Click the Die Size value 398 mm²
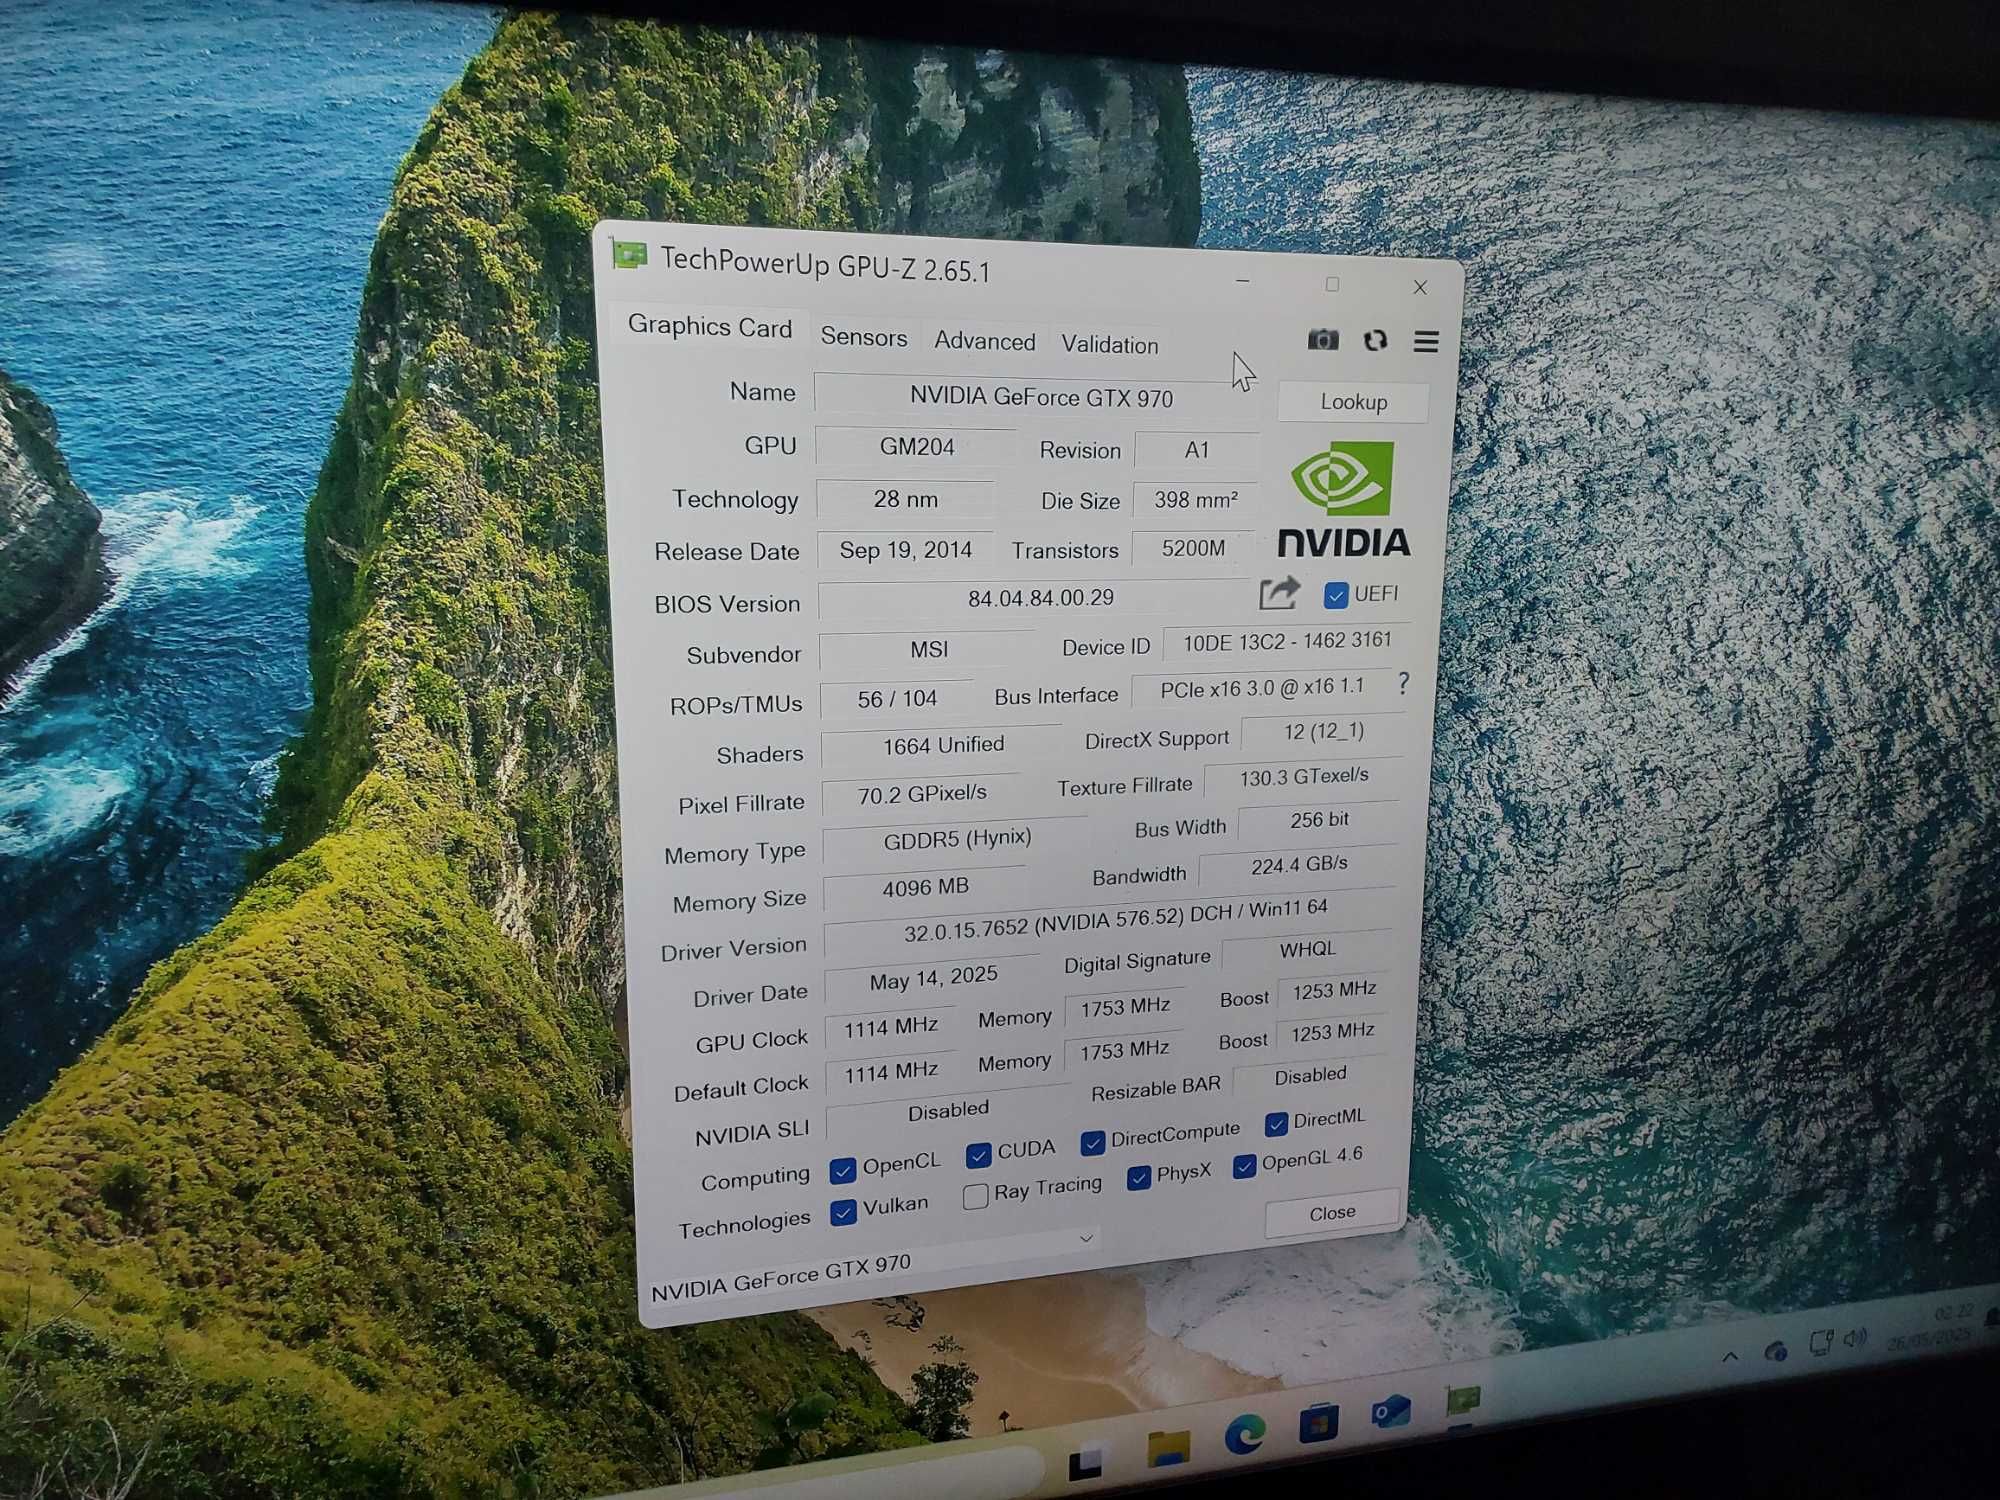Screen dimensions: 2000x1500 click(x=1195, y=500)
